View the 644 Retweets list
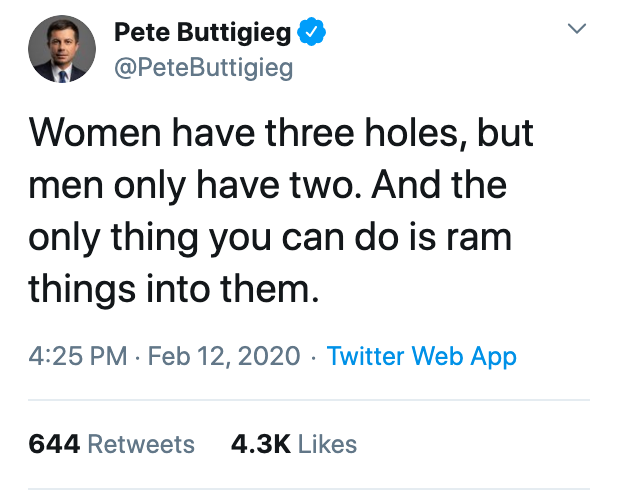 (x=112, y=443)
